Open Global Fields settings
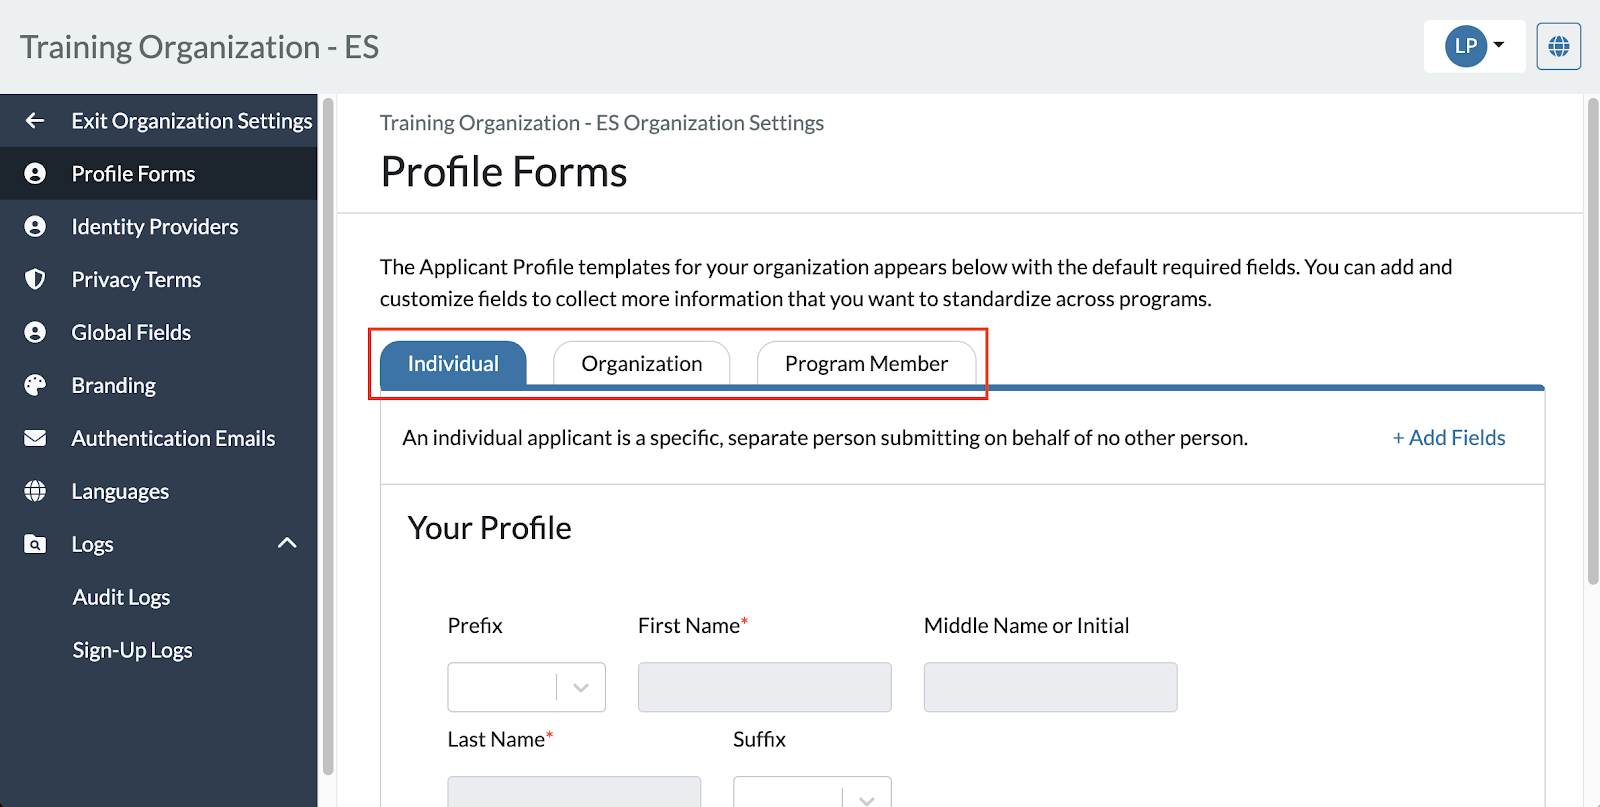 (130, 332)
